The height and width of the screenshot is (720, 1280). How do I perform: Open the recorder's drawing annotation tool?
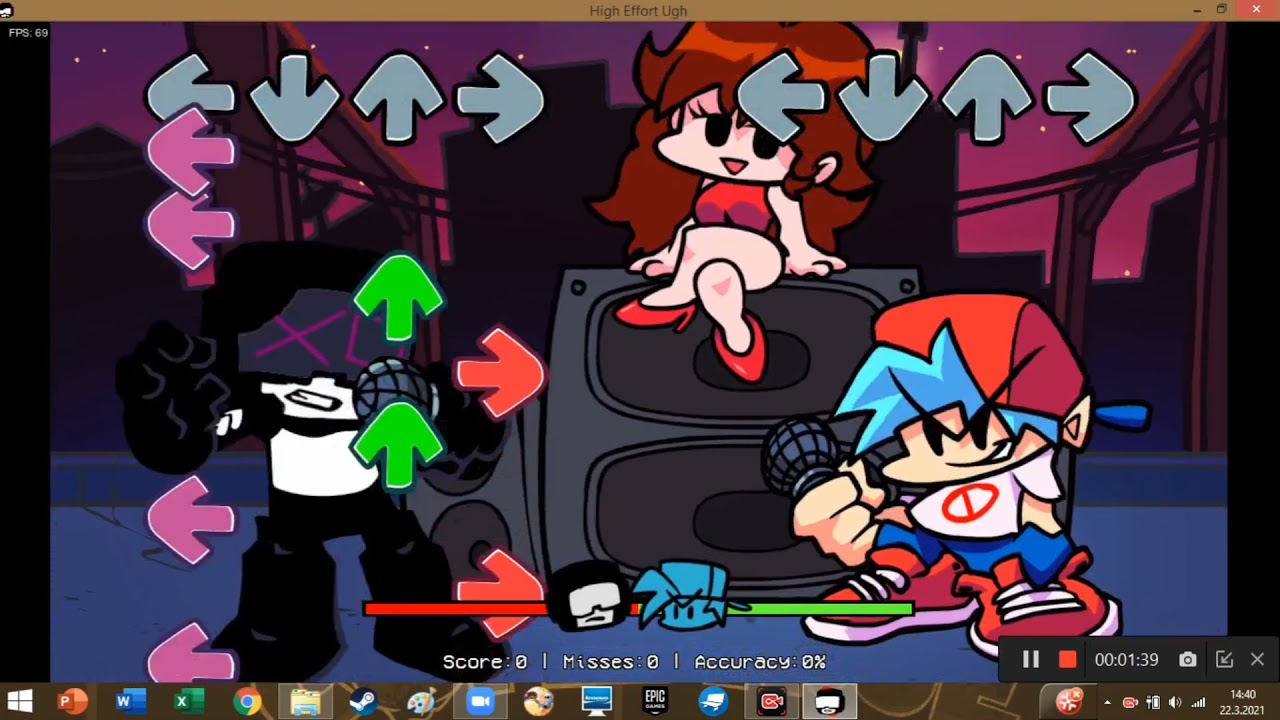point(1224,659)
